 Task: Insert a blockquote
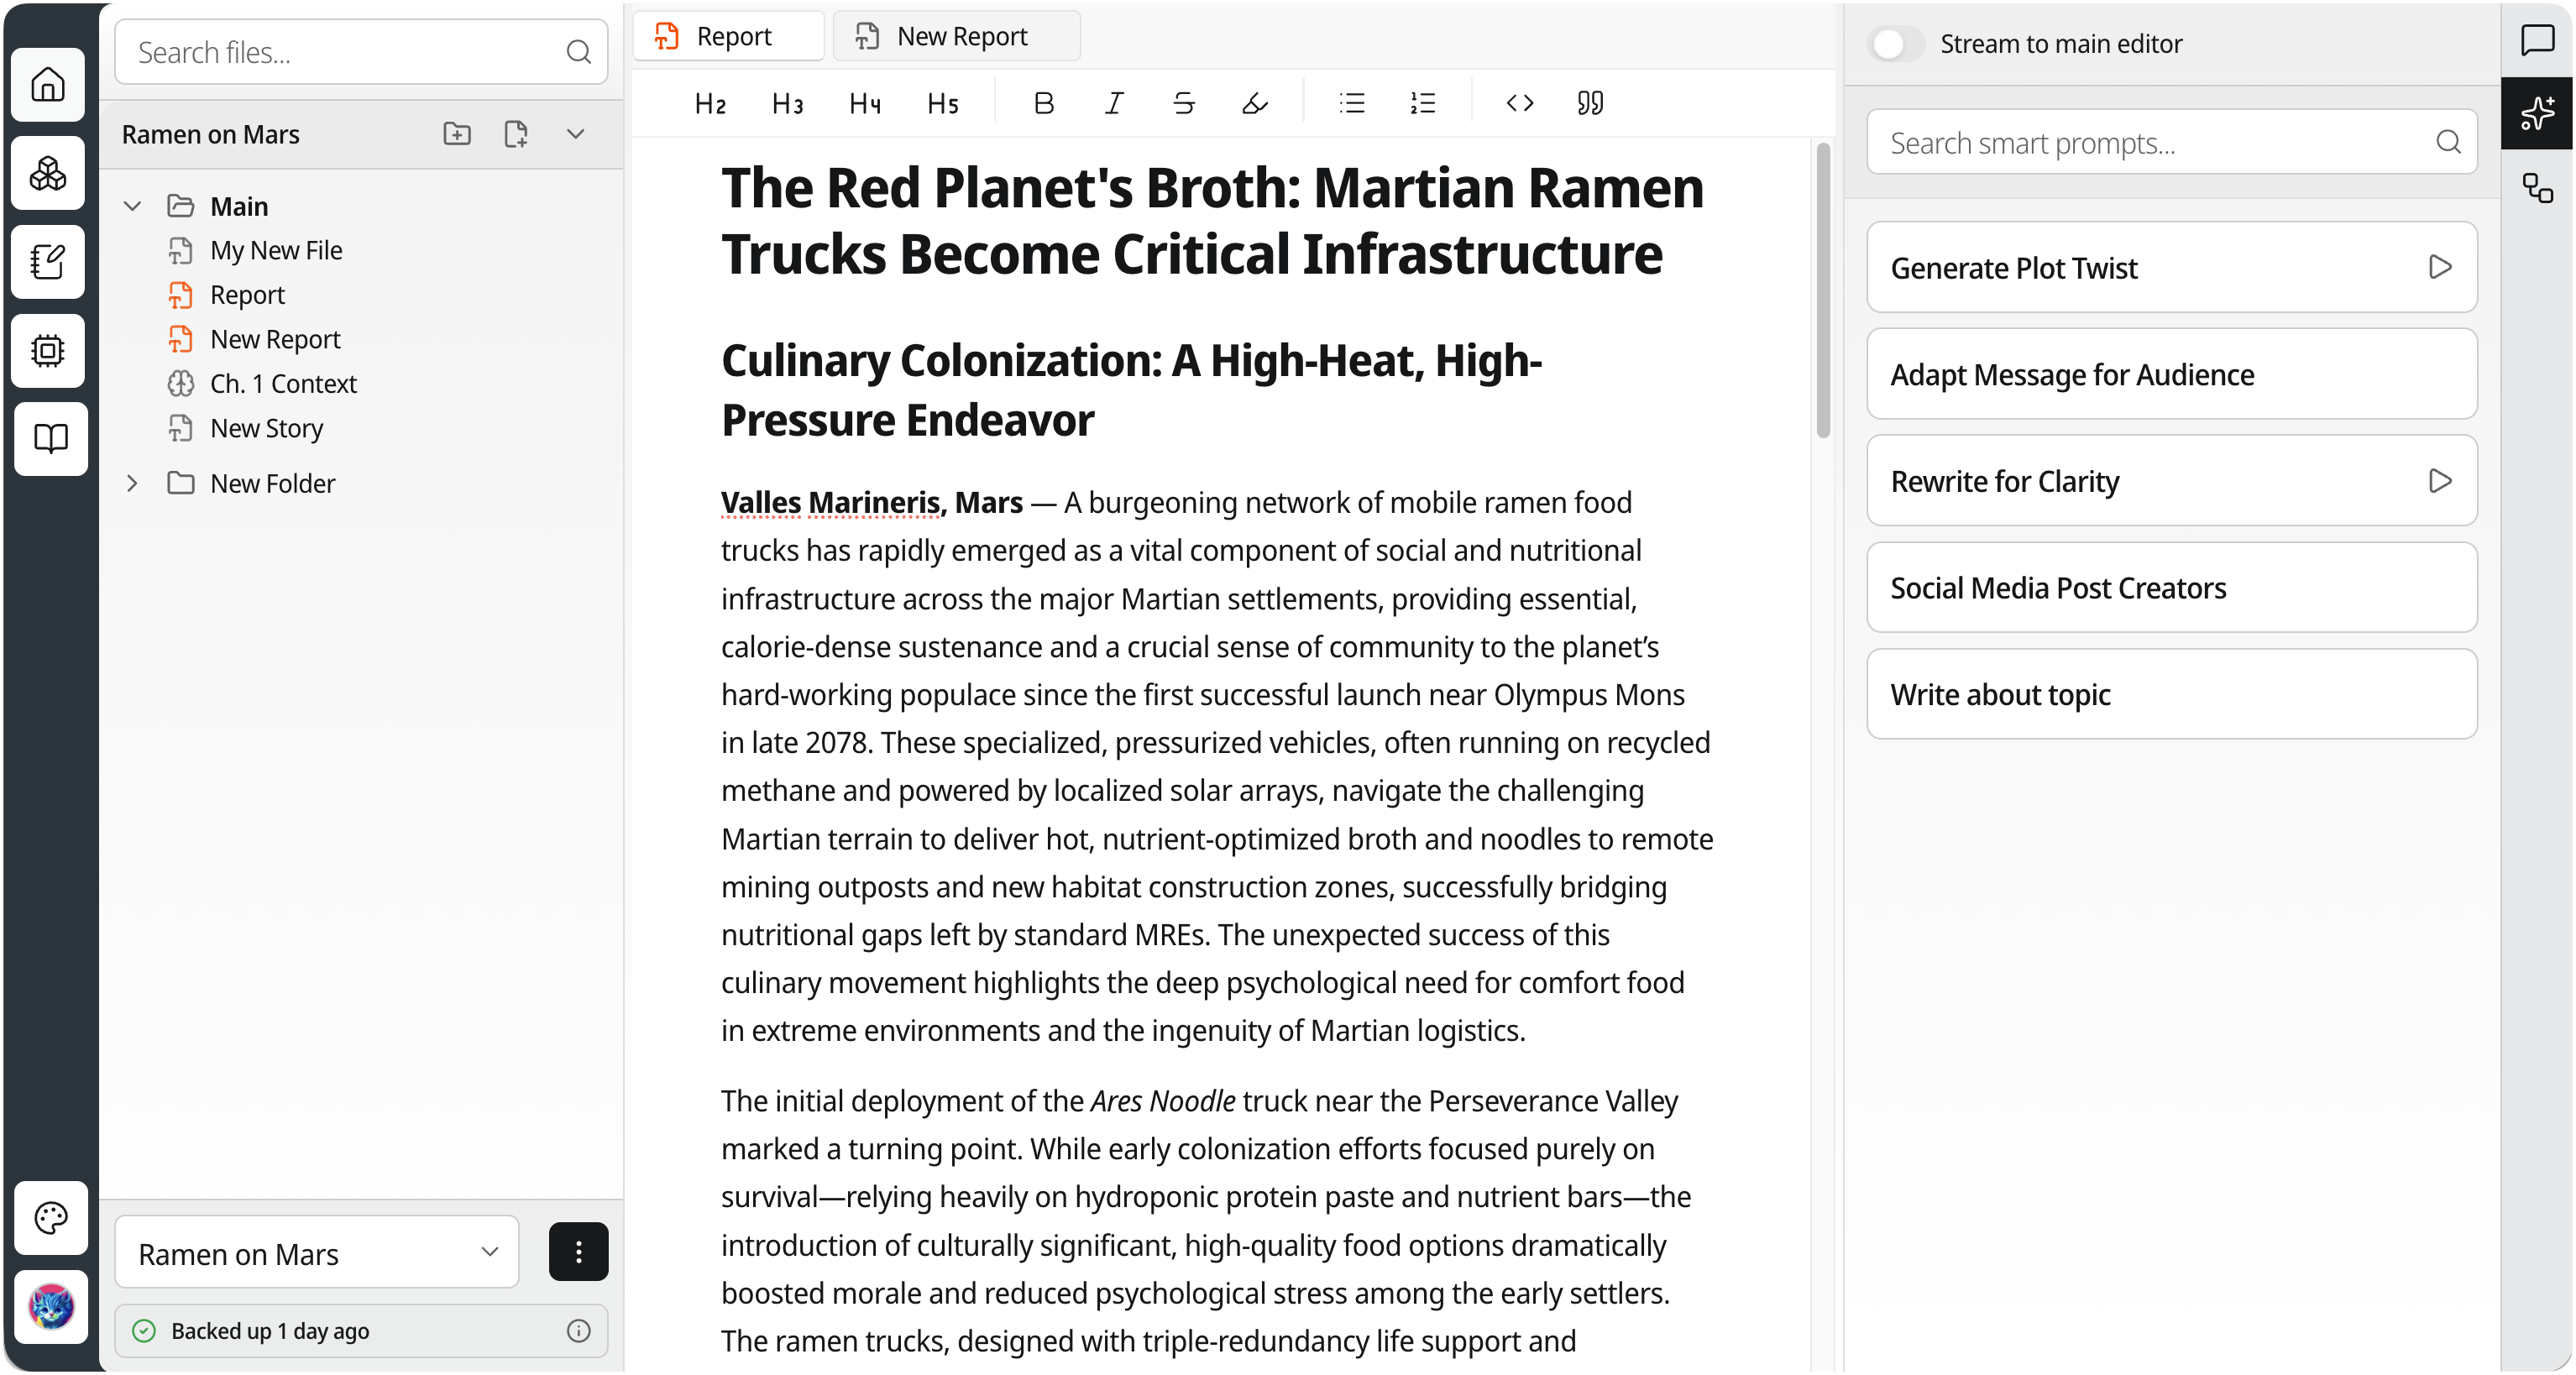pos(1590,103)
